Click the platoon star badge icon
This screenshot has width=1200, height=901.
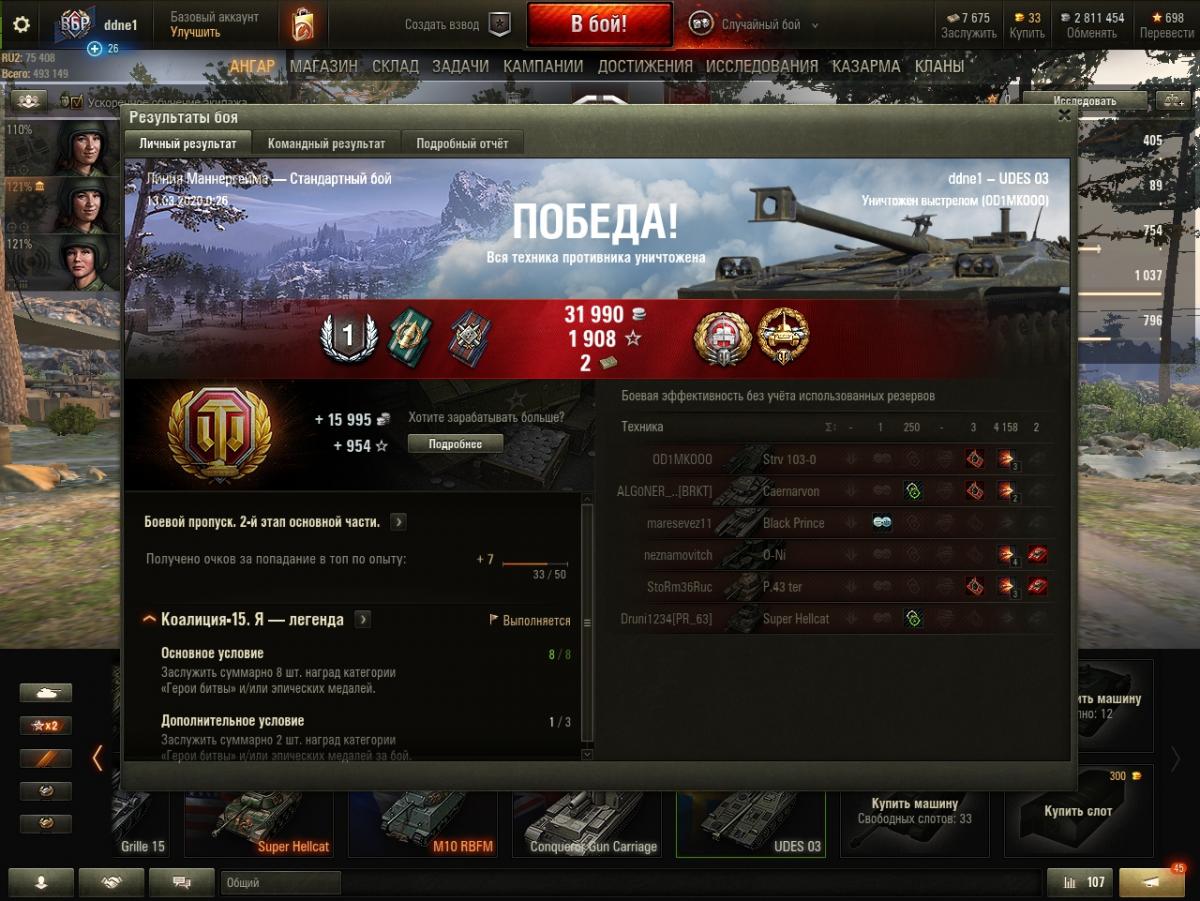[500, 25]
